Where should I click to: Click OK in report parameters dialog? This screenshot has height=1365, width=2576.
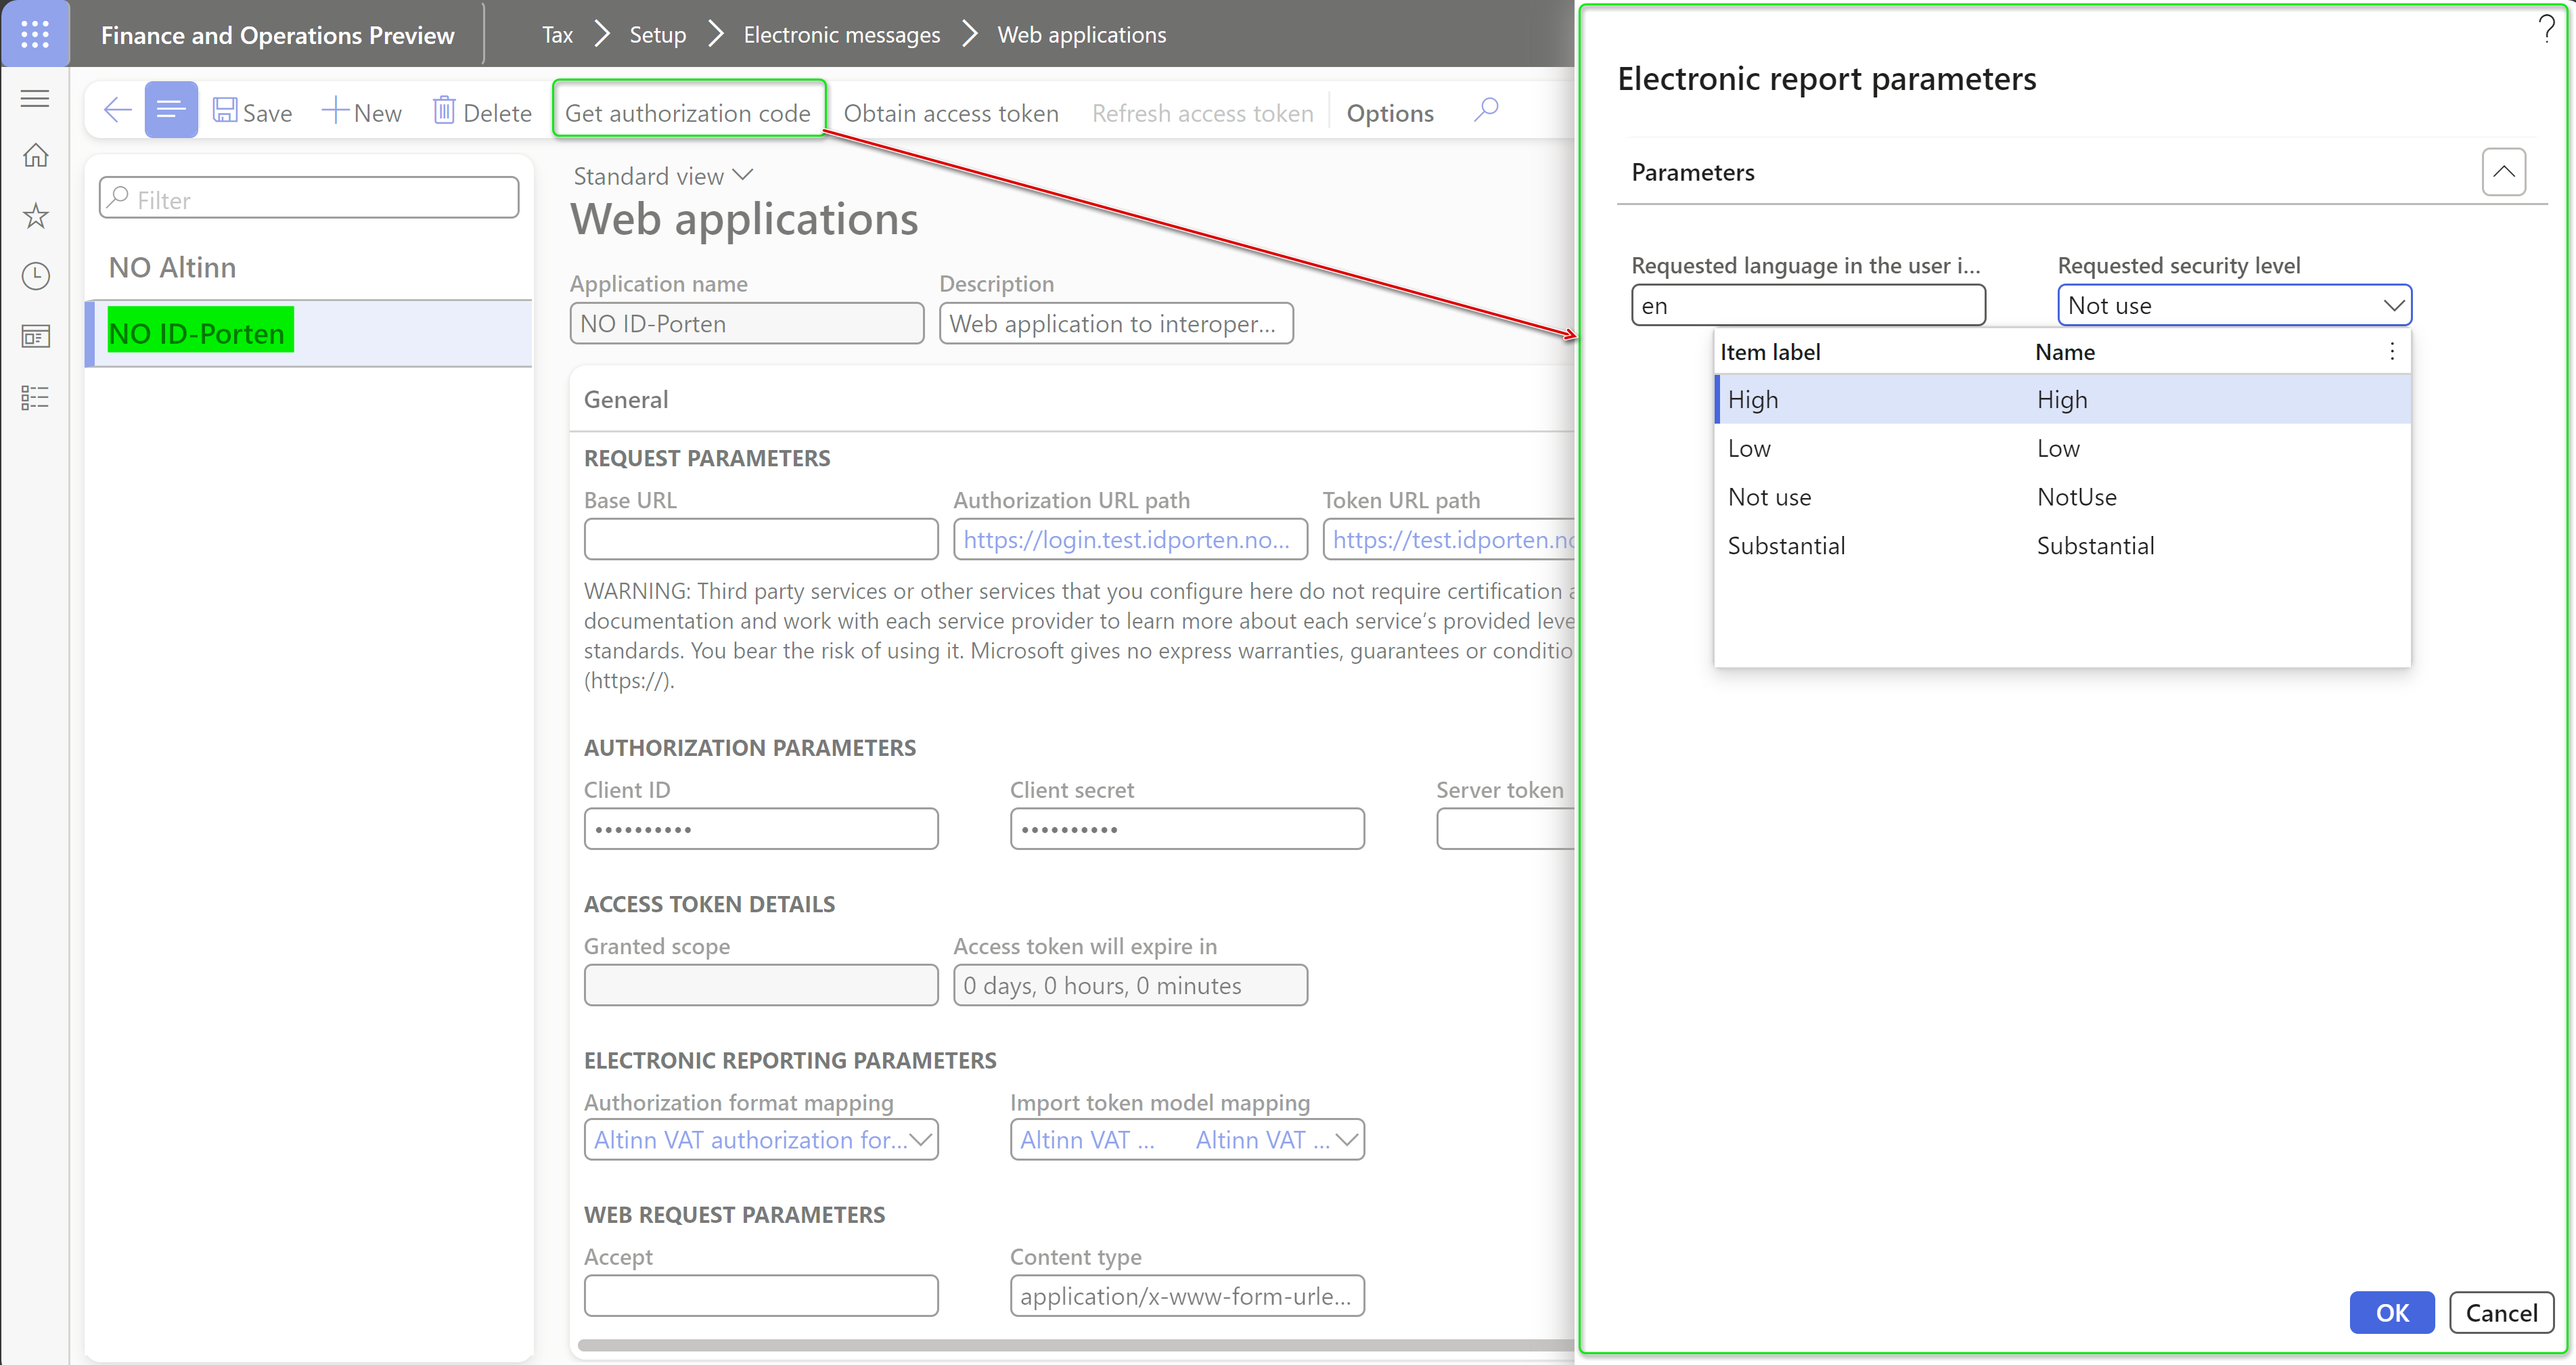point(2392,1312)
